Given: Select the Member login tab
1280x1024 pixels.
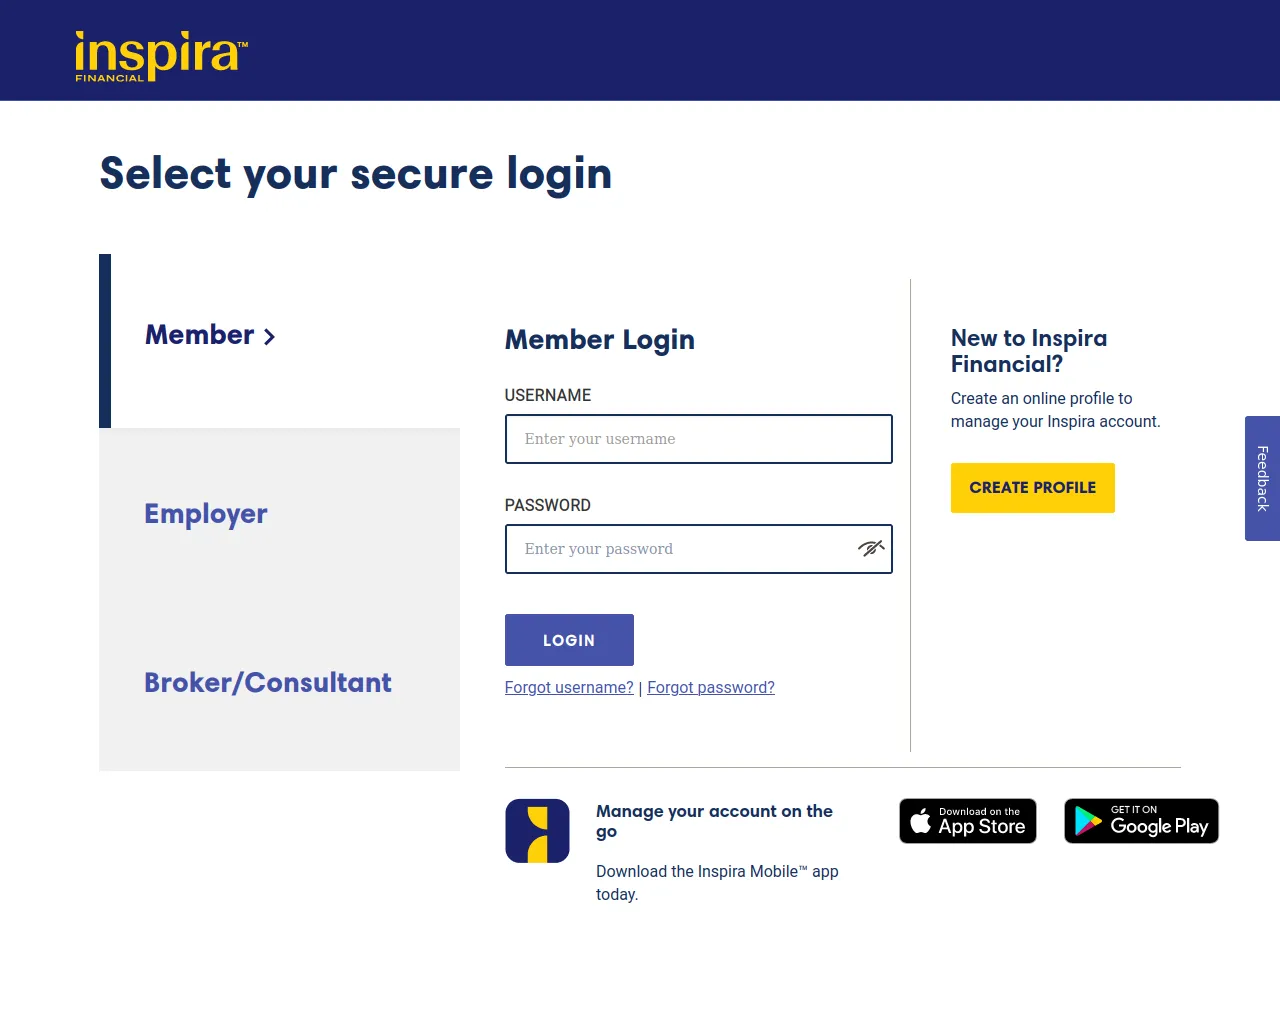Looking at the screenshot, I should 200,335.
